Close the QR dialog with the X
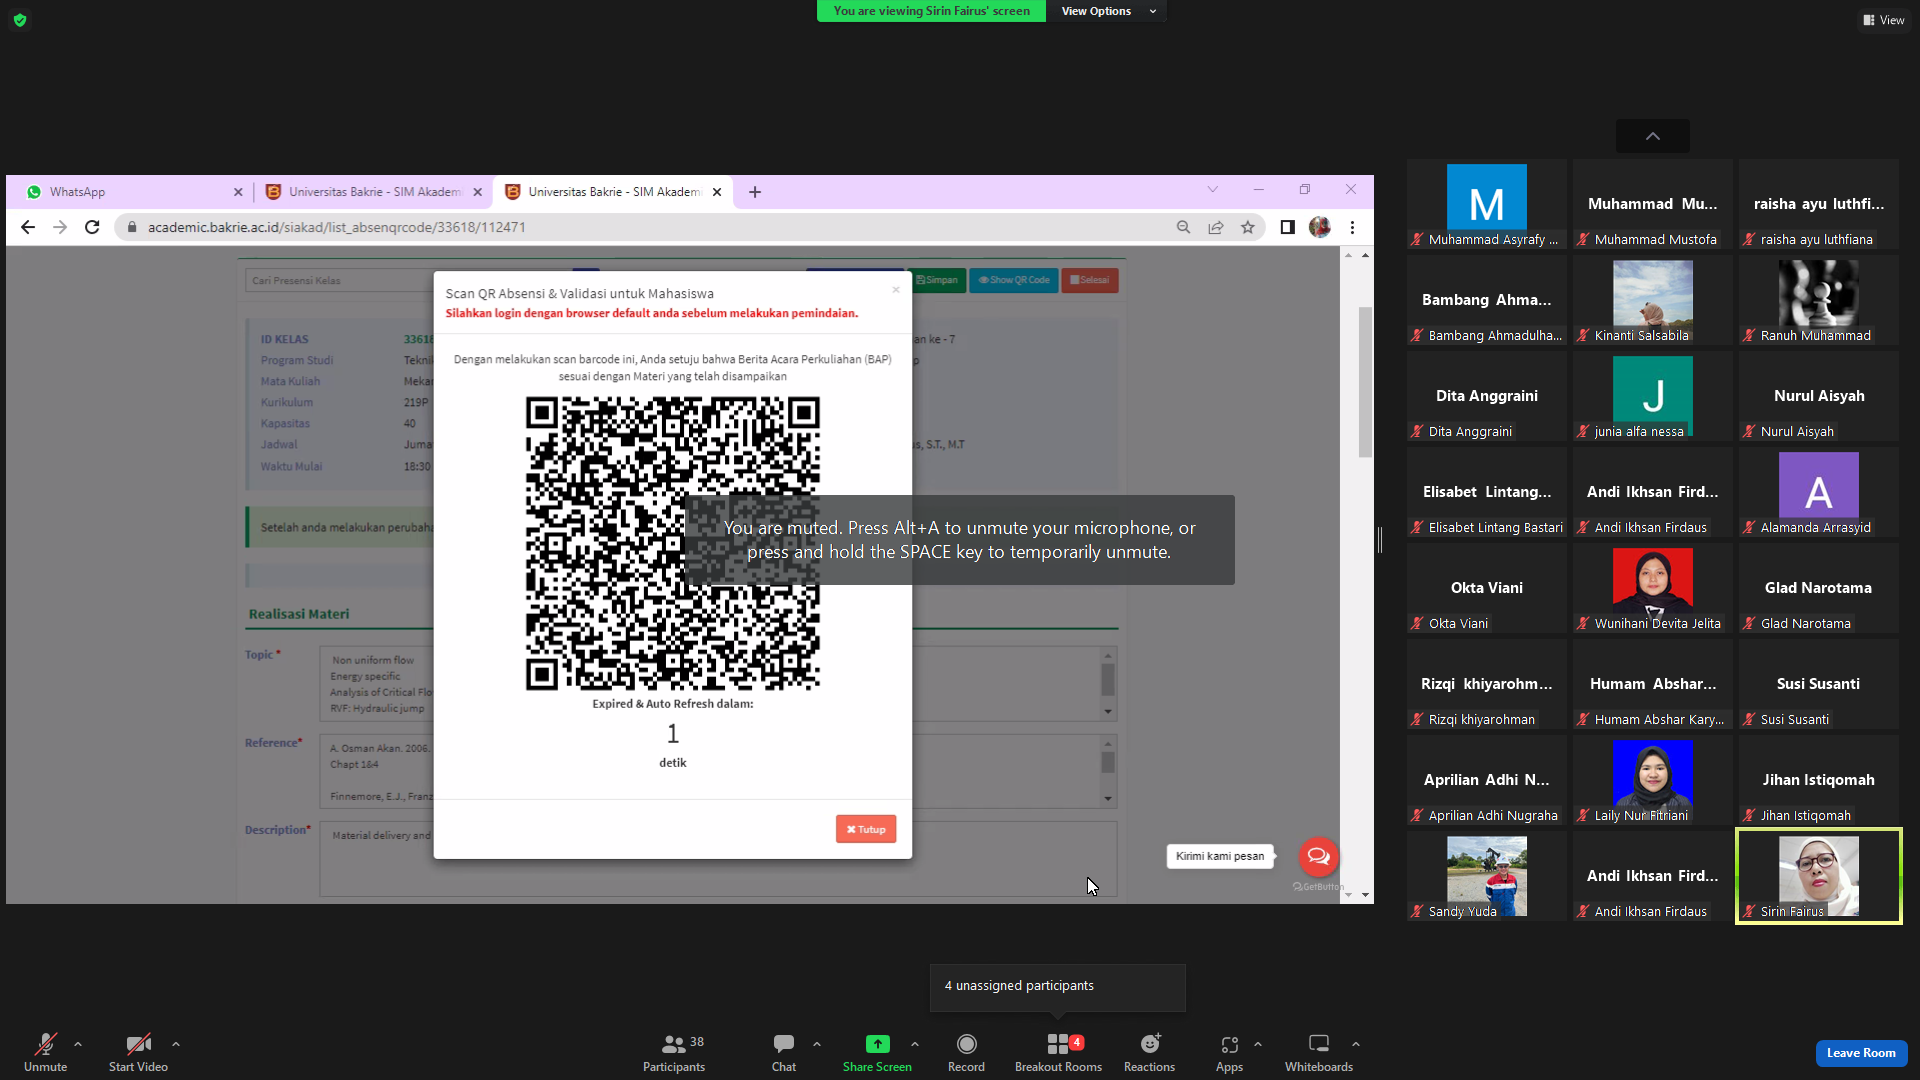Image resolution: width=1920 pixels, height=1080 pixels. click(x=896, y=290)
